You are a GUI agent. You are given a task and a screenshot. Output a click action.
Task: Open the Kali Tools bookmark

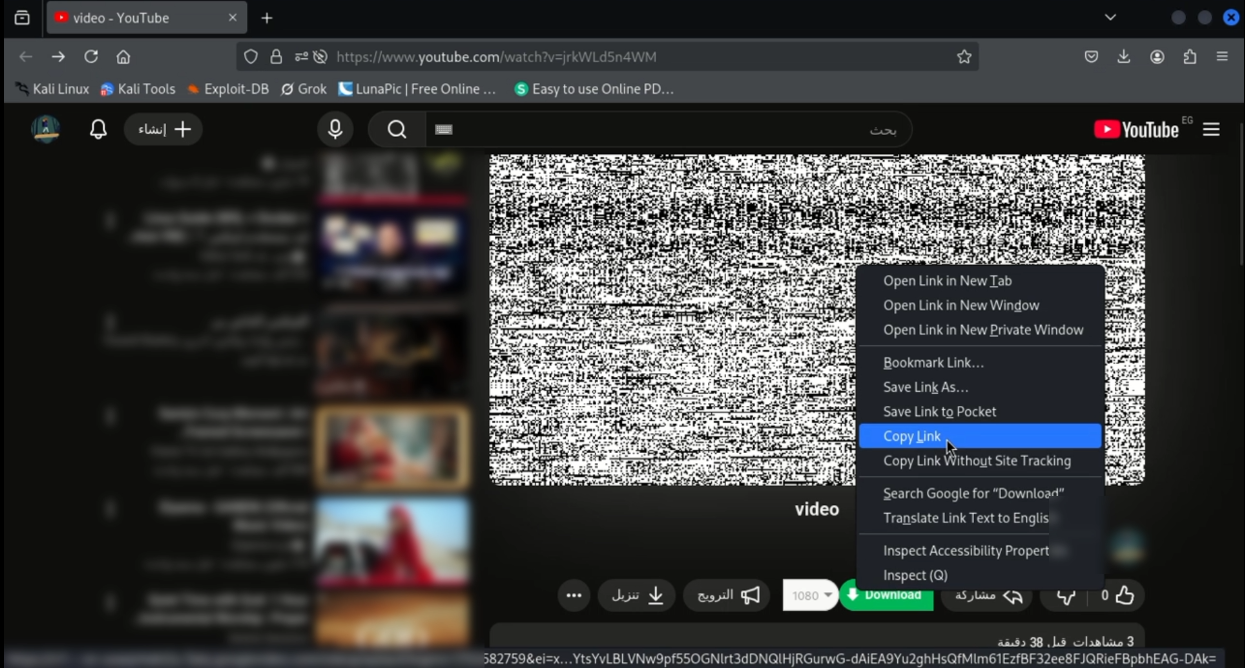pyautogui.click(x=137, y=88)
